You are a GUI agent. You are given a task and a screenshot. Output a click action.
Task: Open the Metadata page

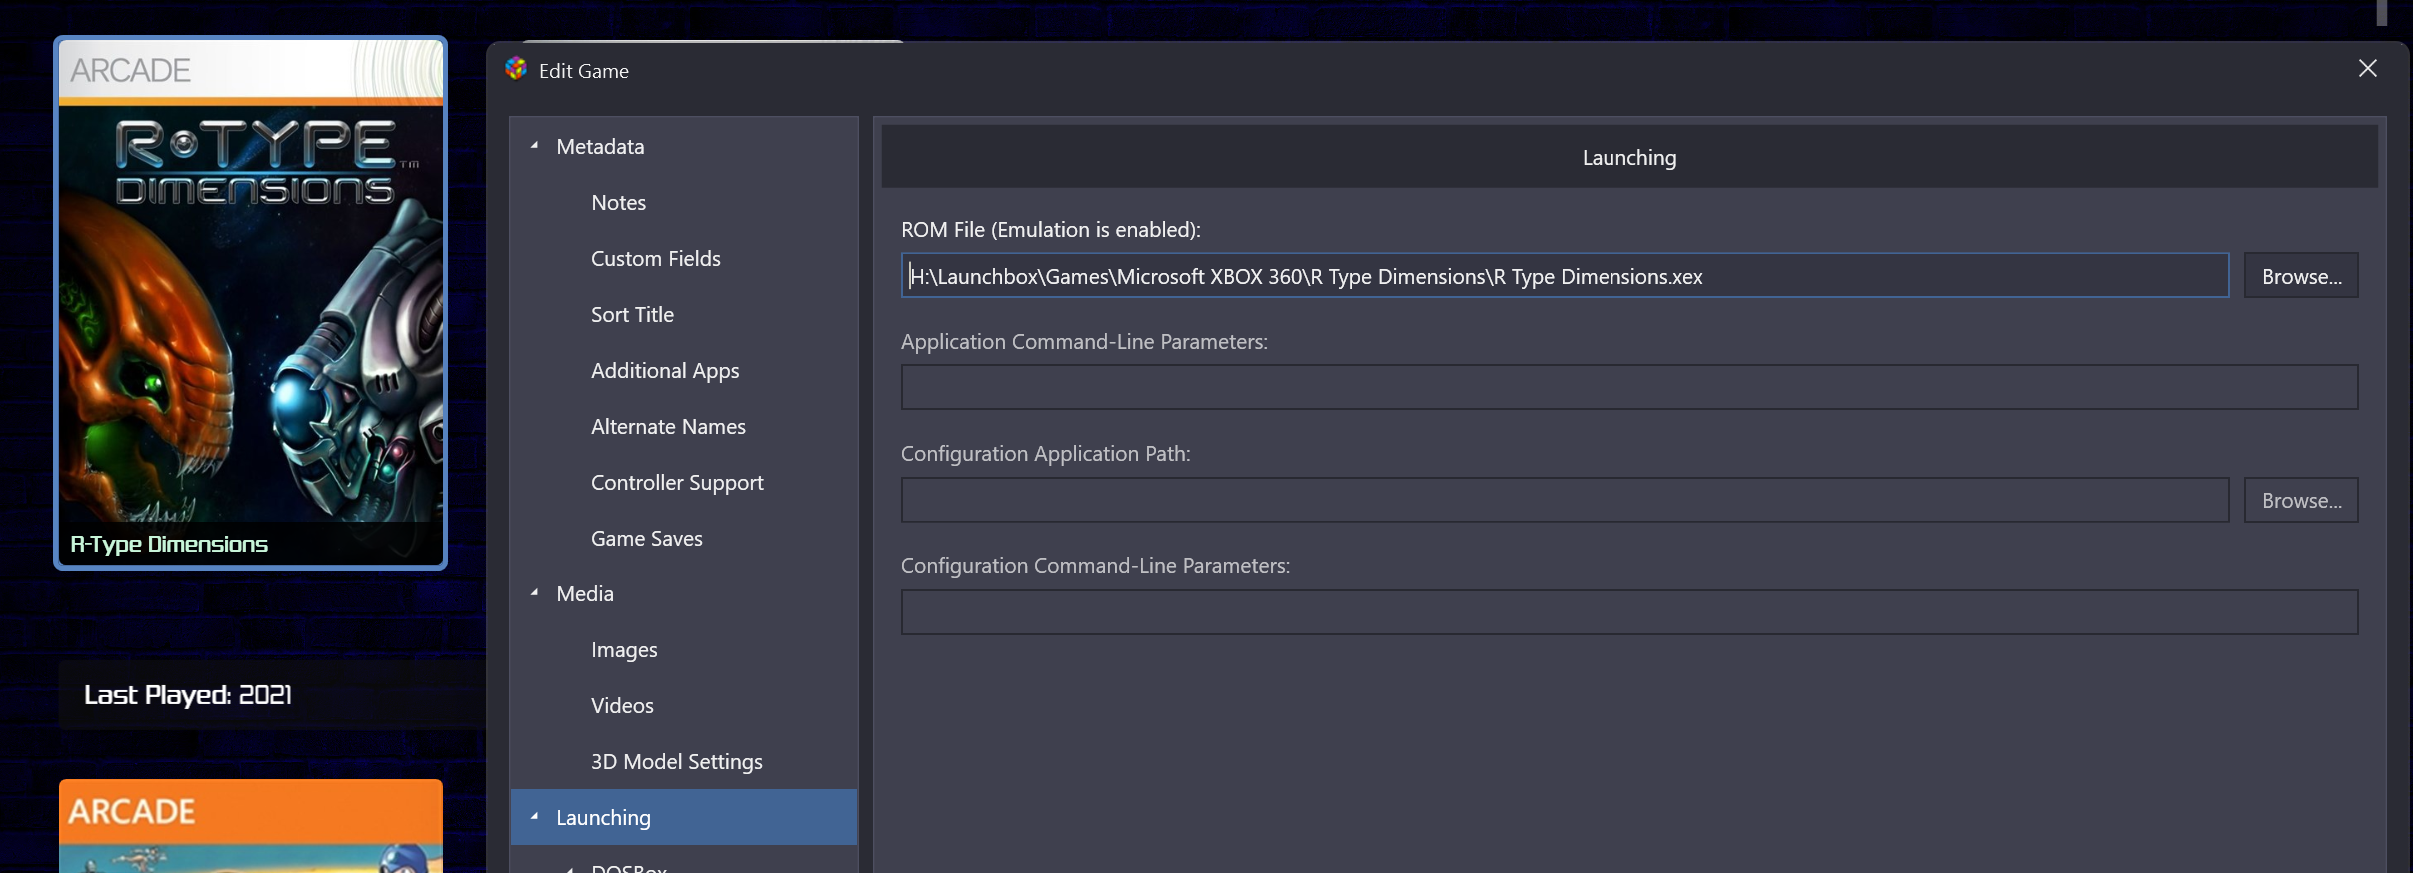pyautogui.click(x=600, y=146)
